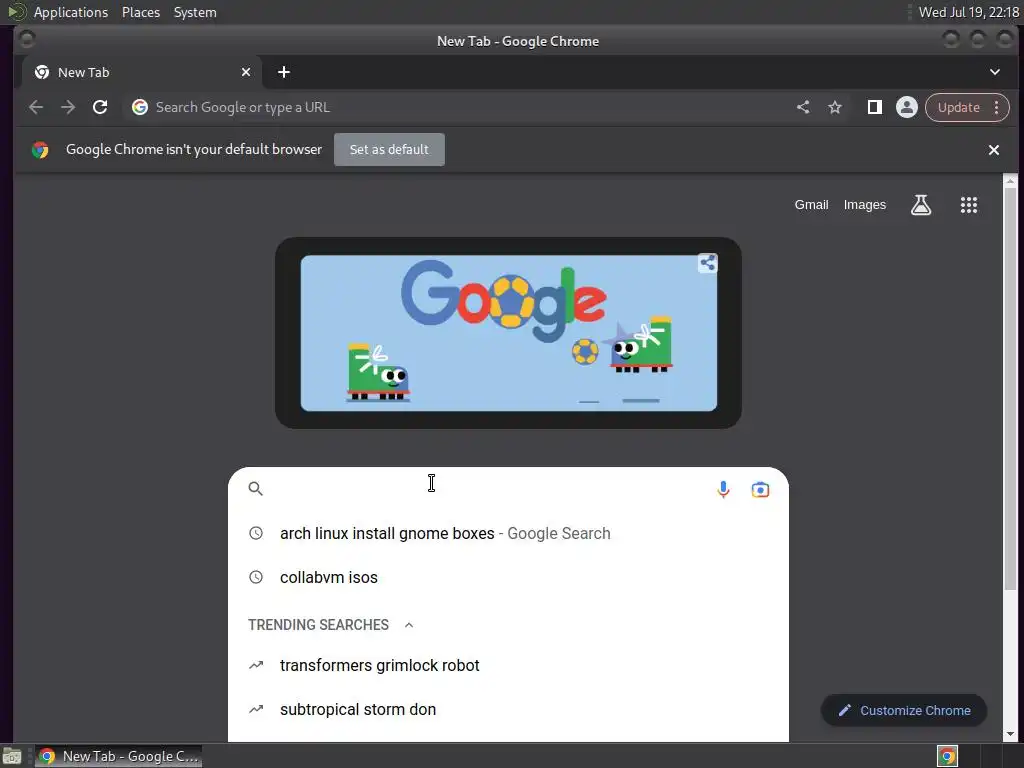Select trending search transformers grimlock robot
The width and height of the screenshot is (1024, 768).
[508, 665]
